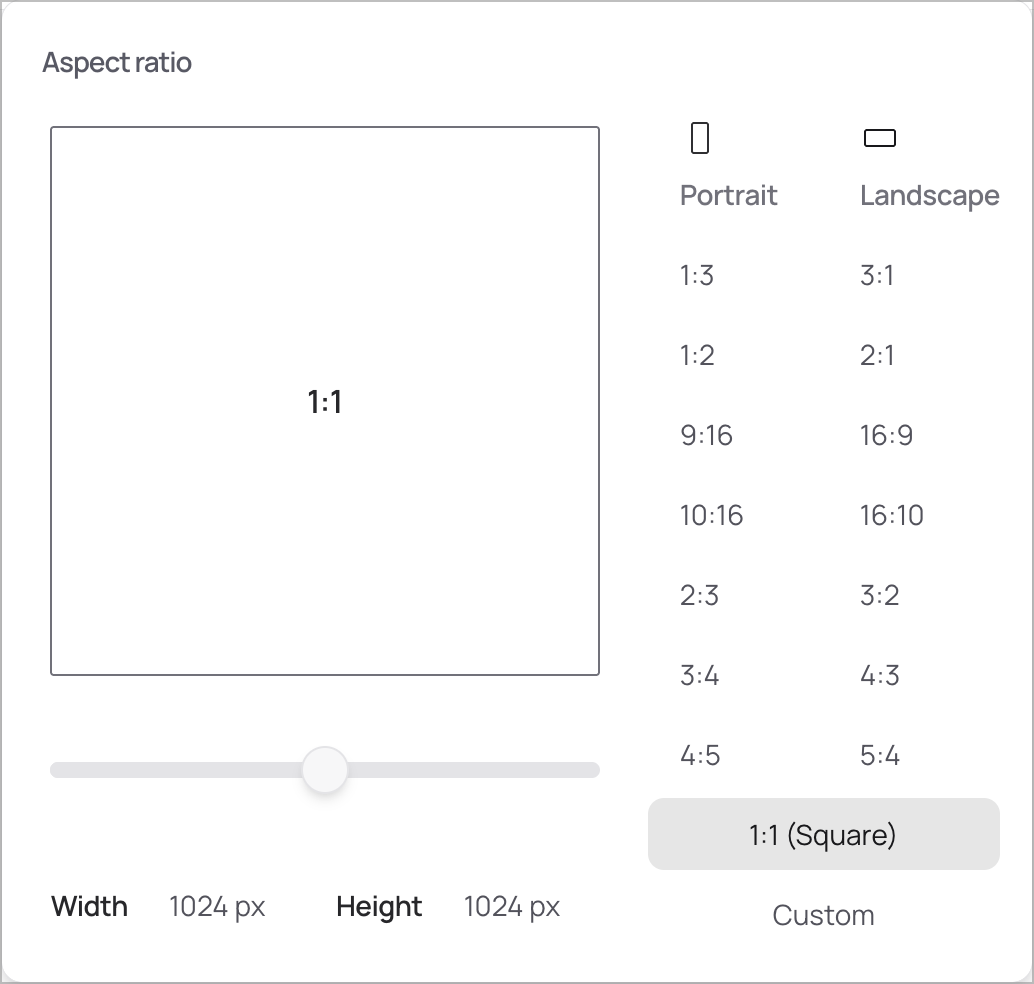Pick the 3:2 aspect ratio option
Viewport: 1034px width, 984px height.
pyautogui.click(x=880, y=595)
